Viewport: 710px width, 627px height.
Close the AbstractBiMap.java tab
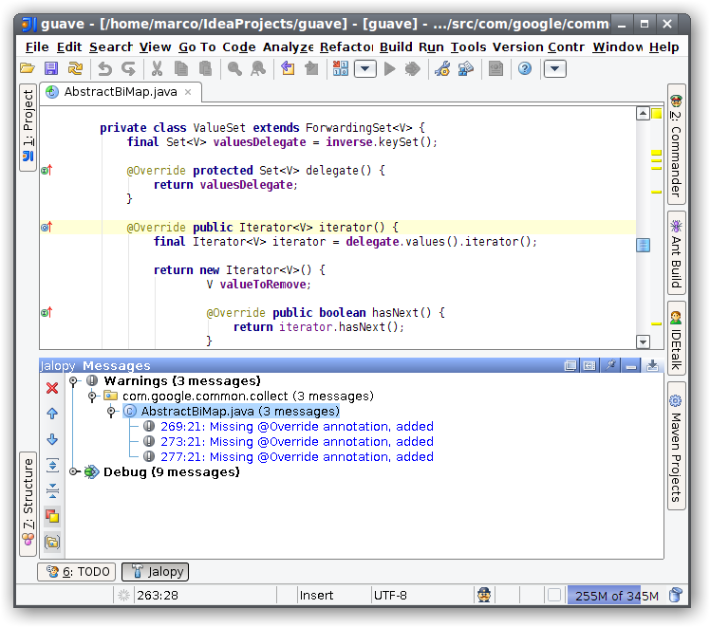(x=188, y=92)
